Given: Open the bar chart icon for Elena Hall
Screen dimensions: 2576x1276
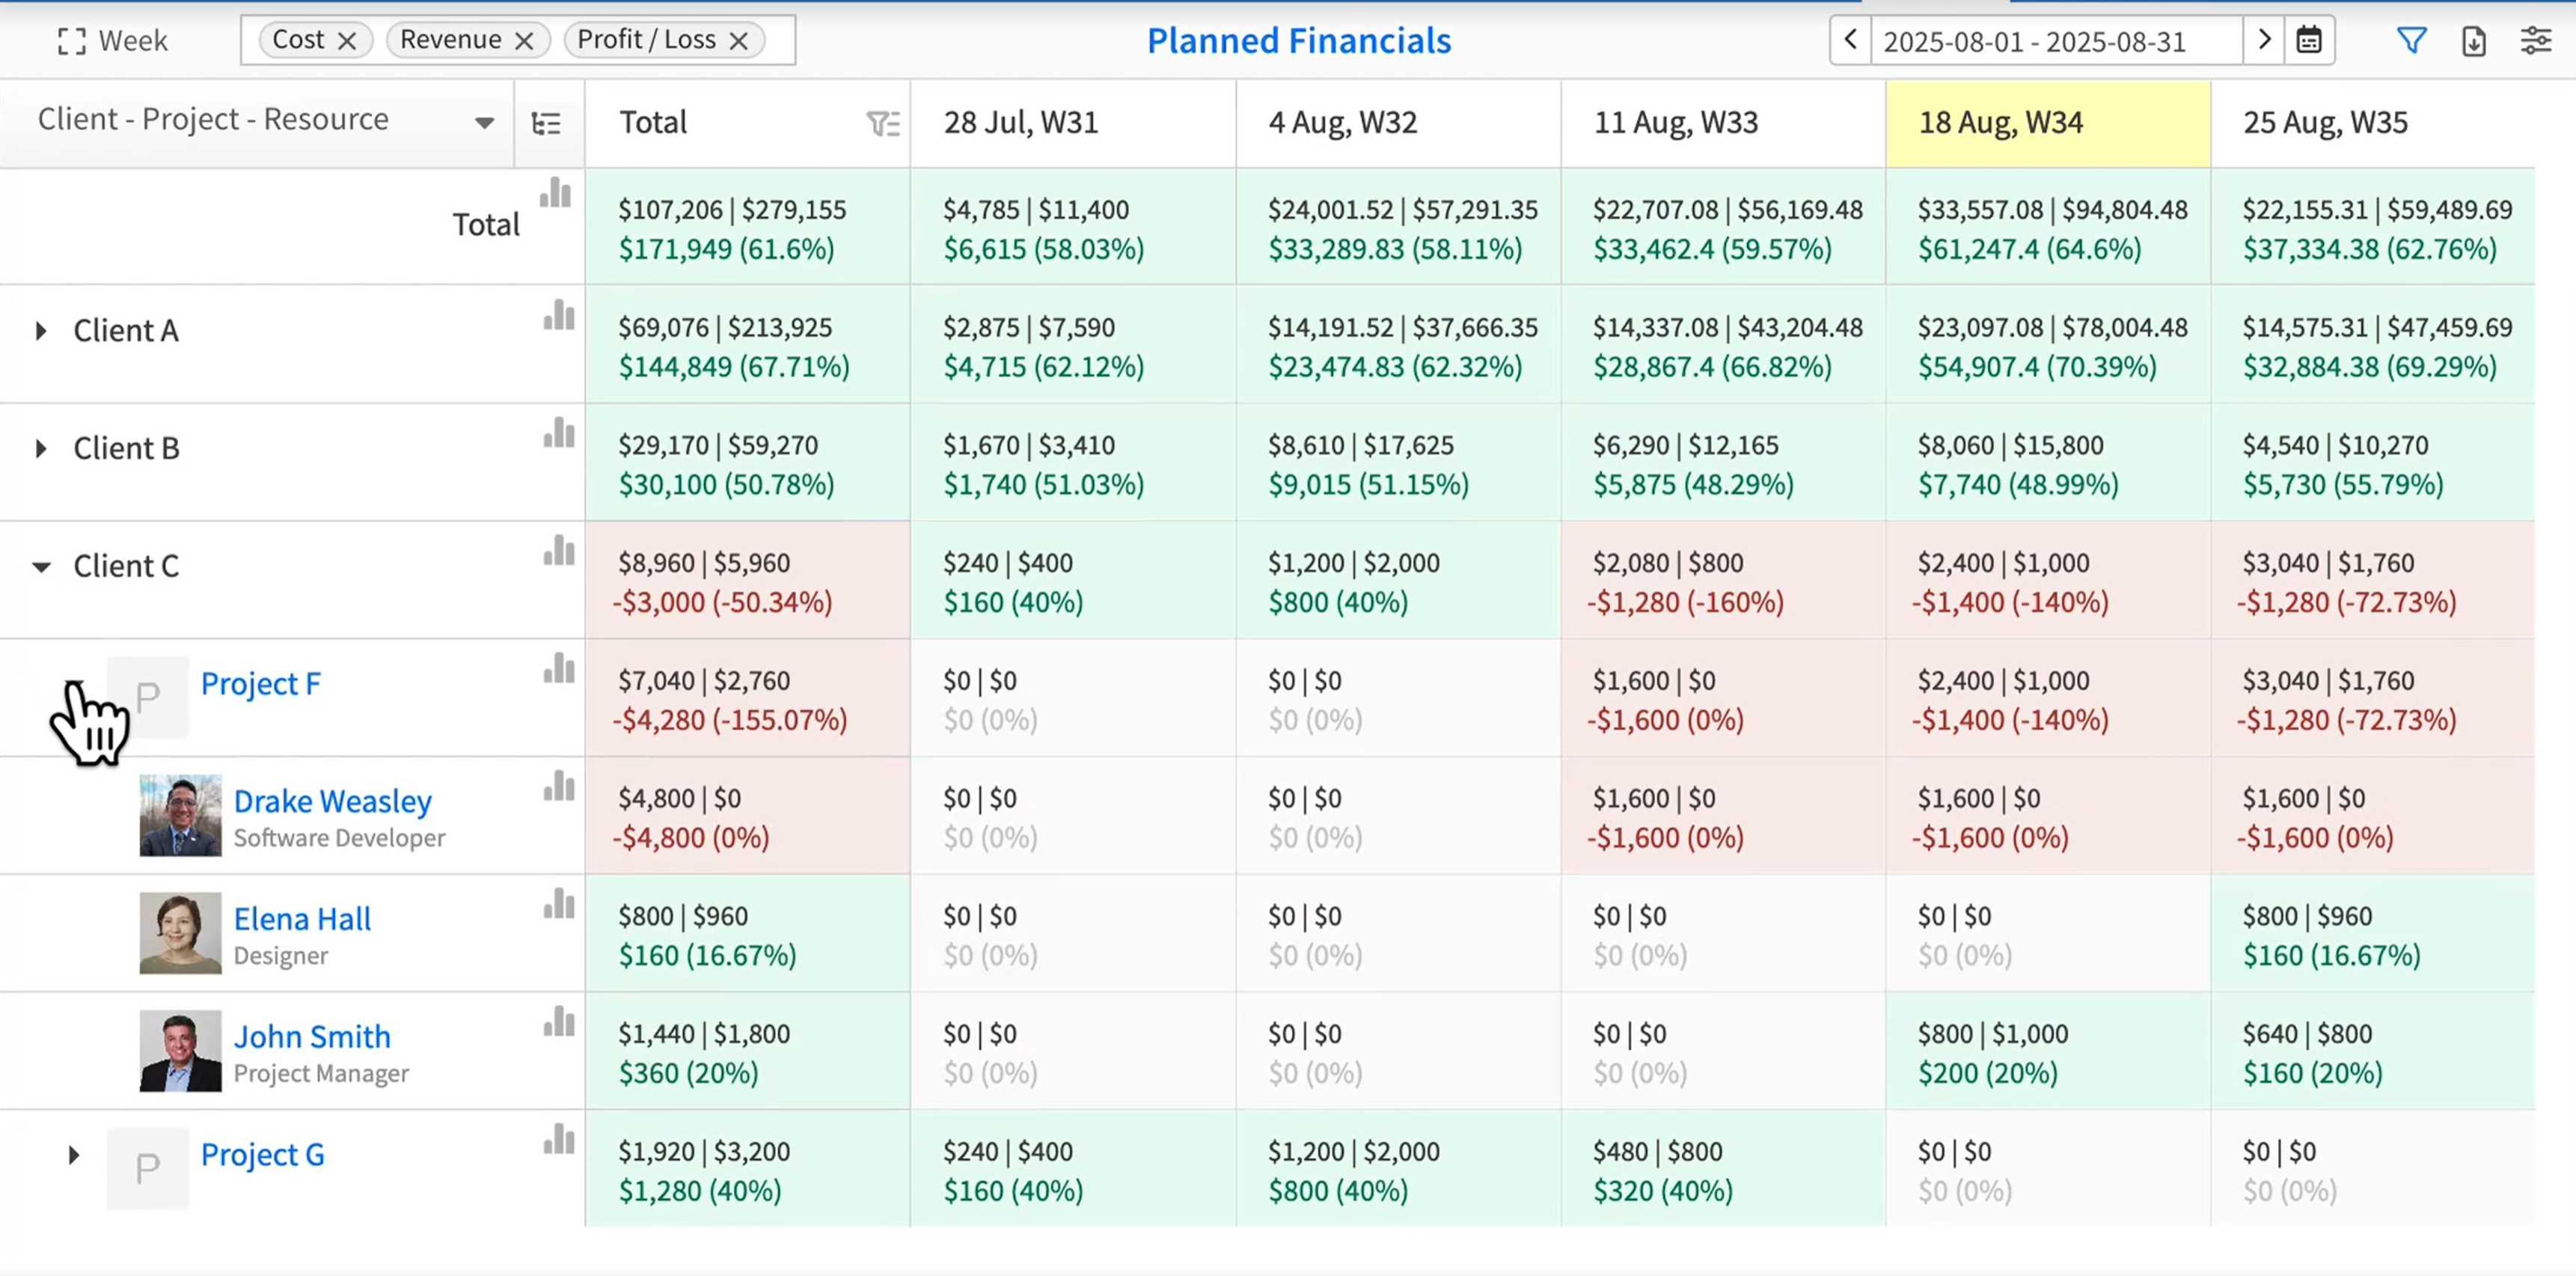Looking at the screenshot, I should 559,904.
